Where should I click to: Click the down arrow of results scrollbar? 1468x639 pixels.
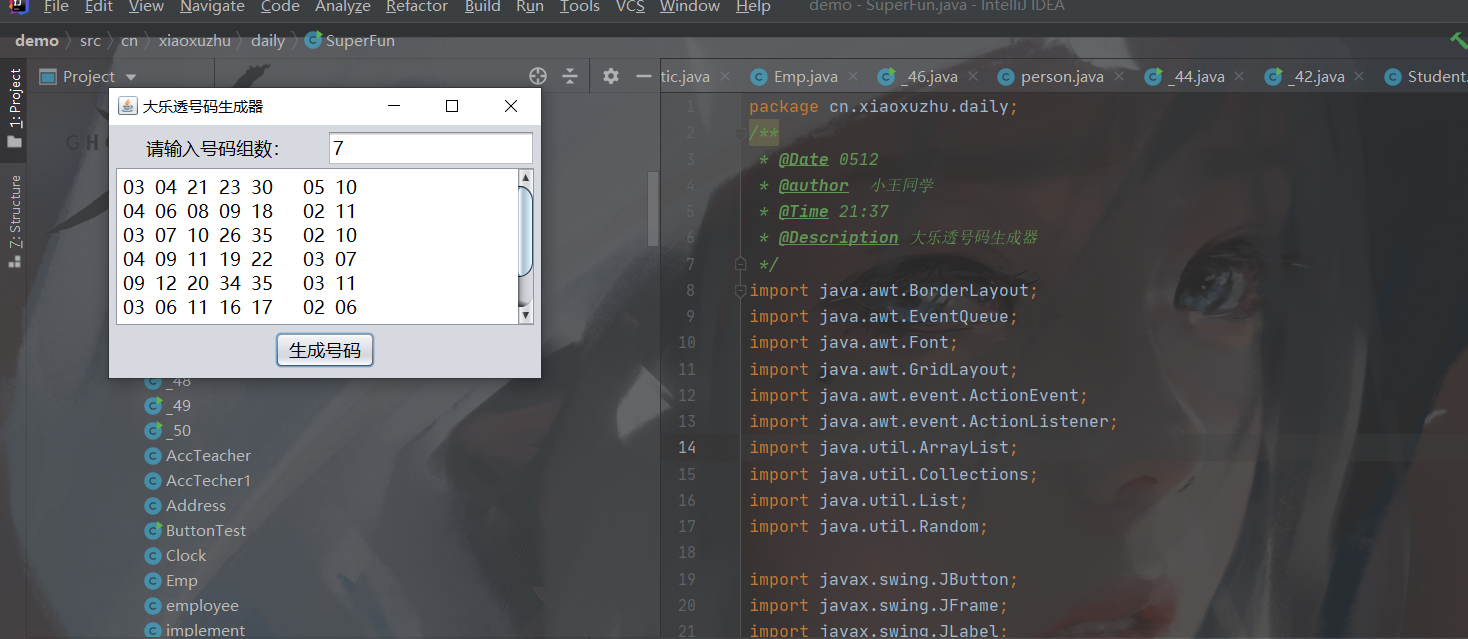(526, 315)
